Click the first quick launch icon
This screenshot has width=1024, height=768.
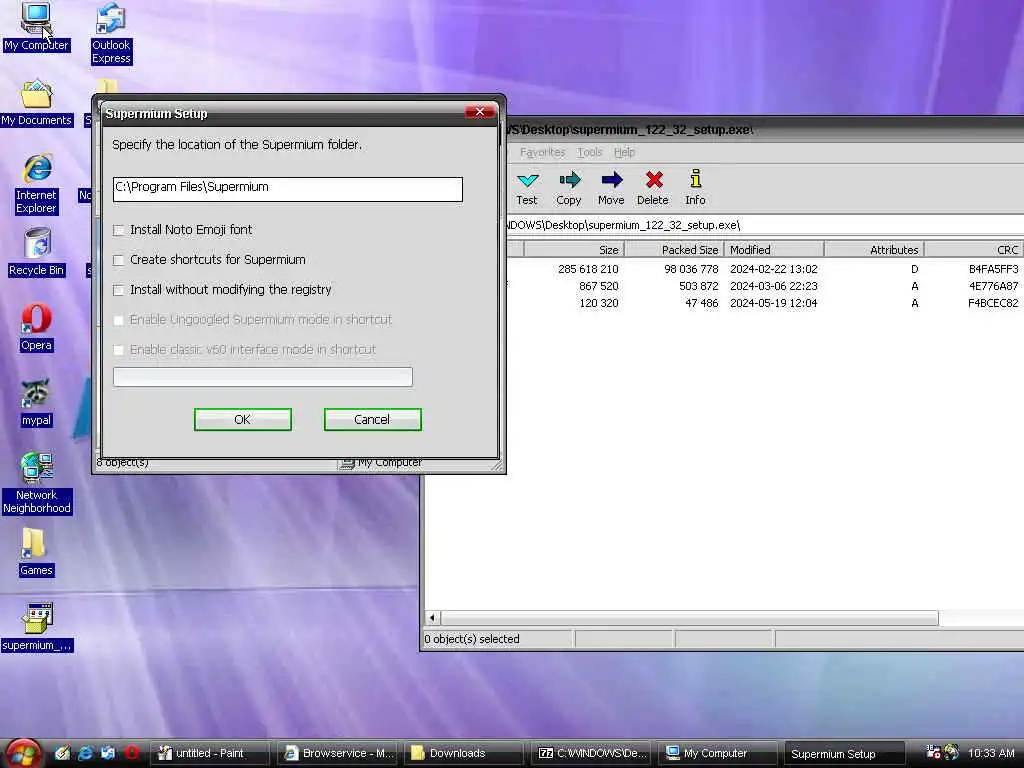coord(62,753)
